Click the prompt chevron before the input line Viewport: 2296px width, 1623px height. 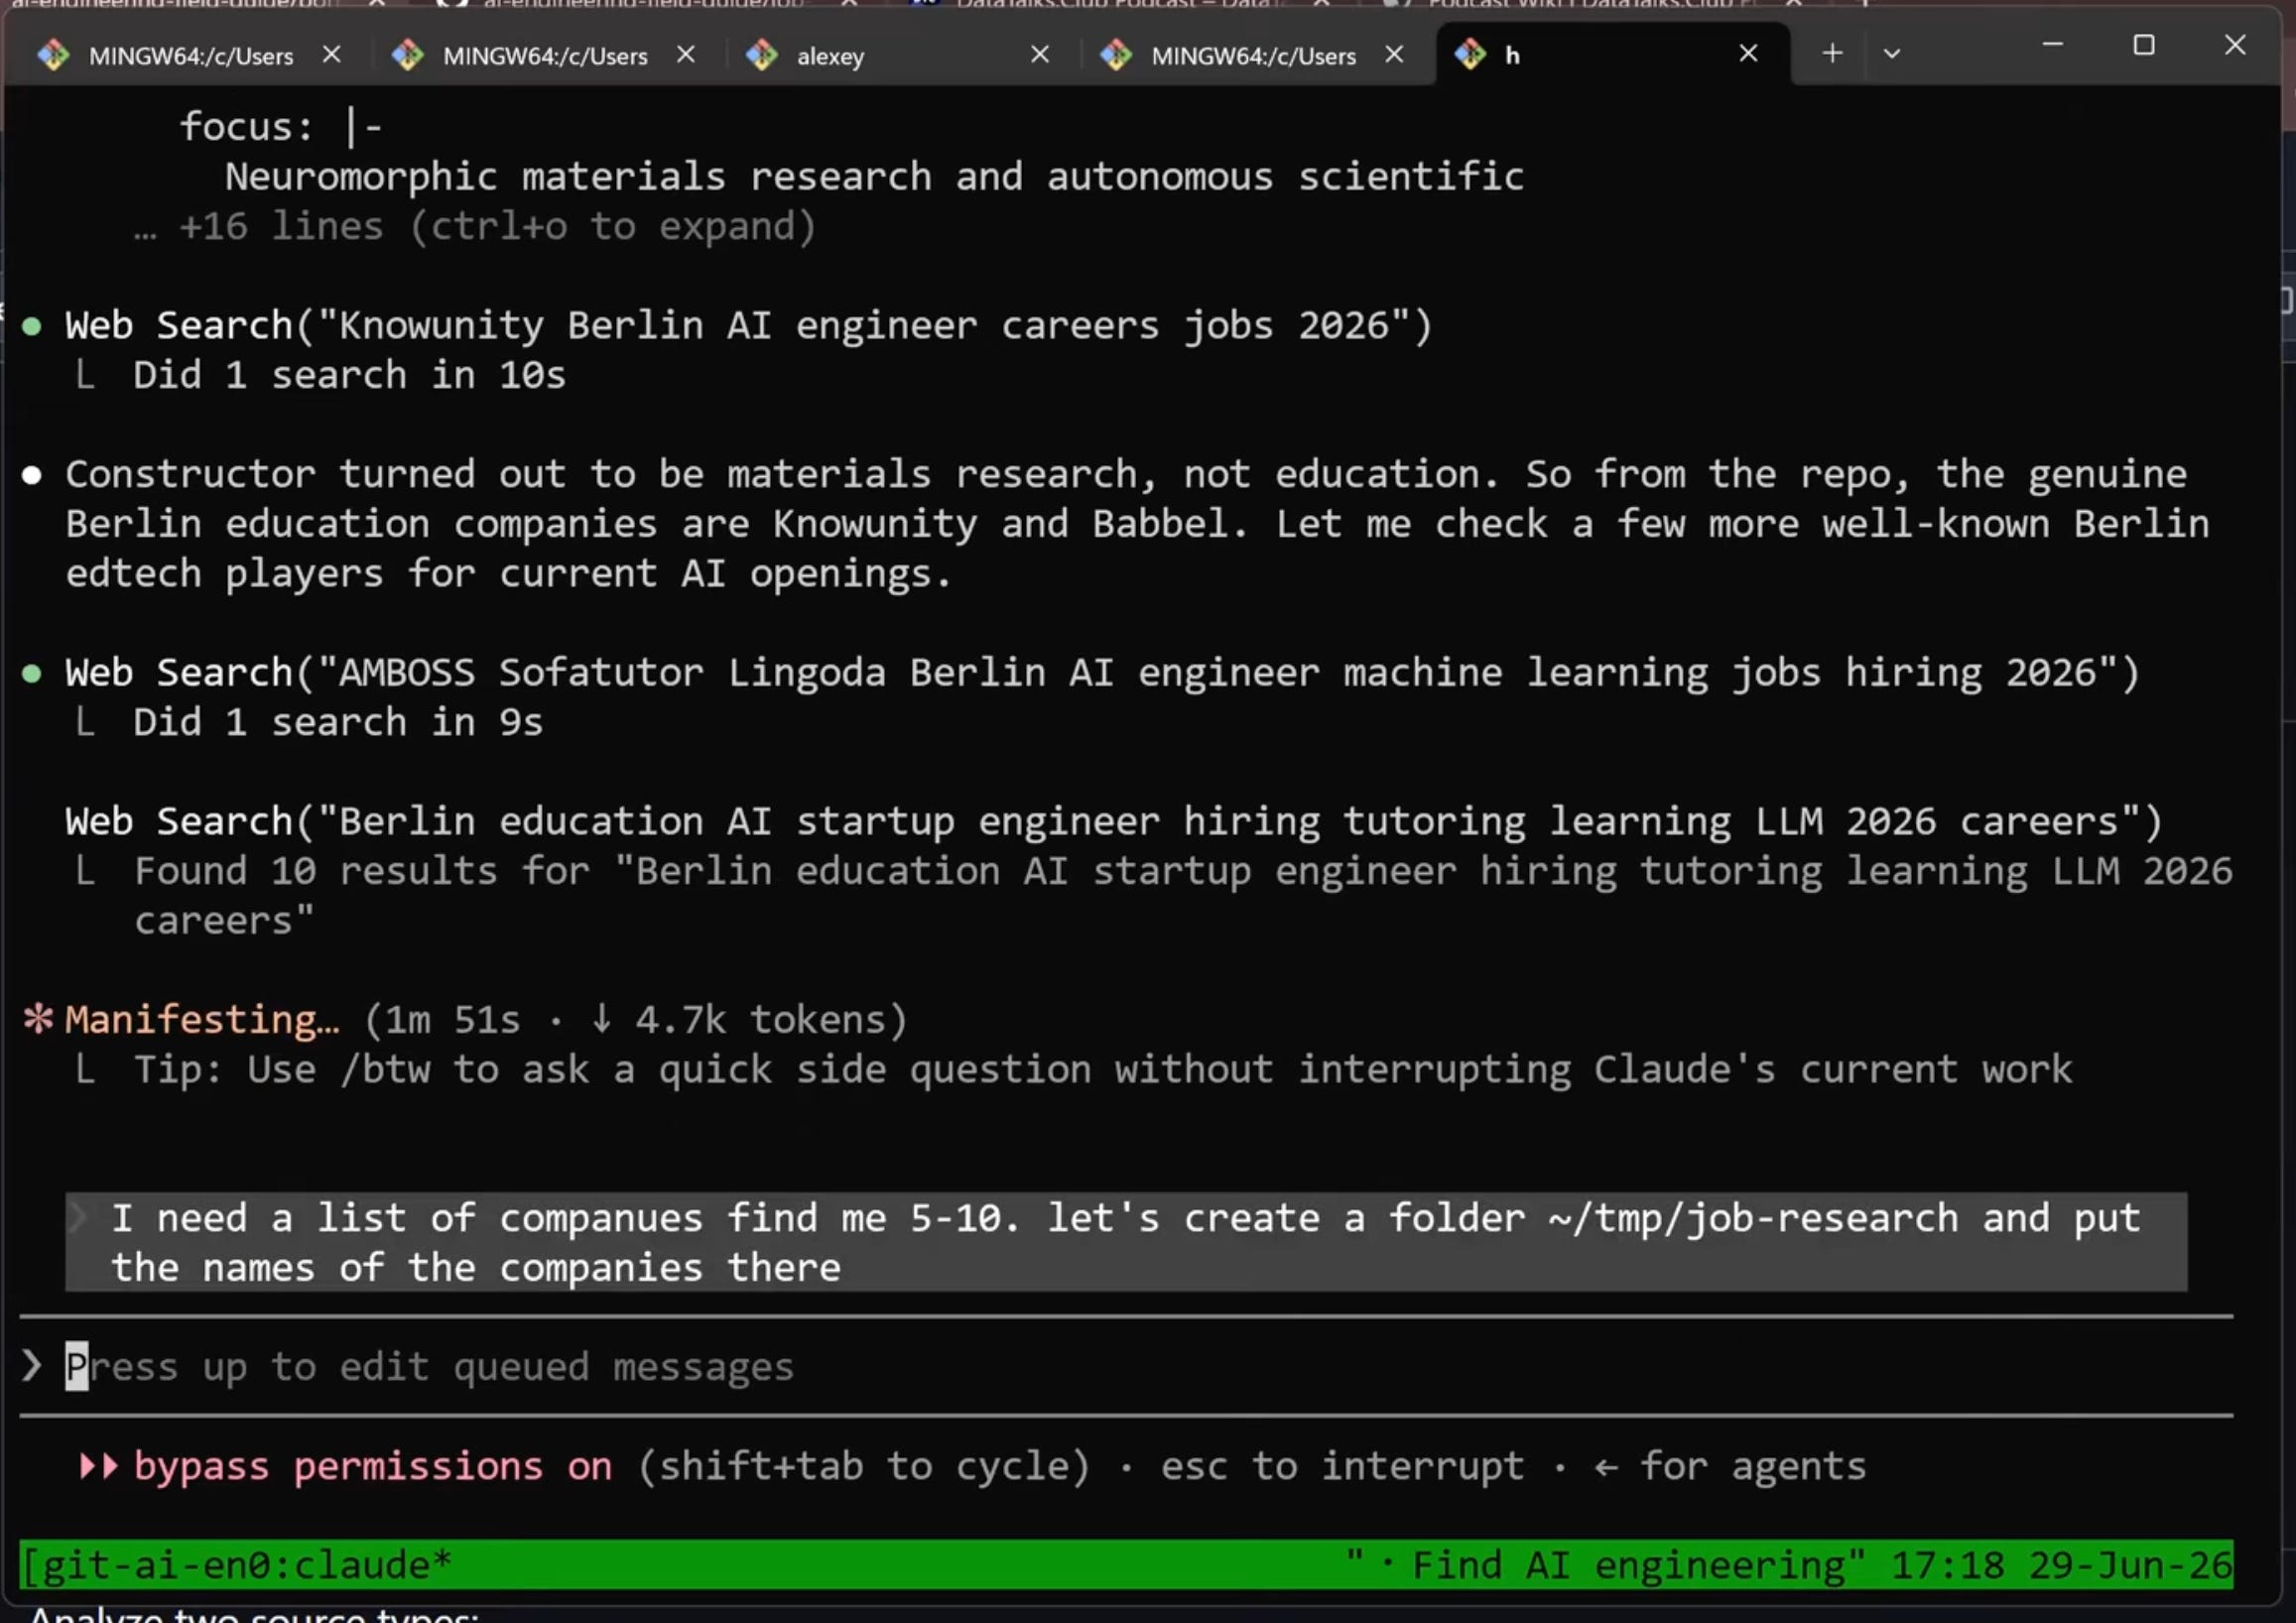tap(32, 1366)
